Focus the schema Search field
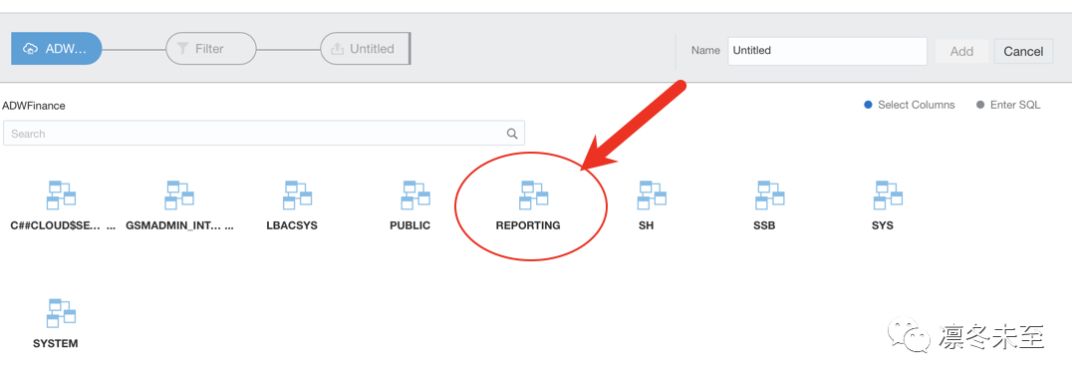Viewport: 1080px width, 385px height. click(x=264, y=134)
